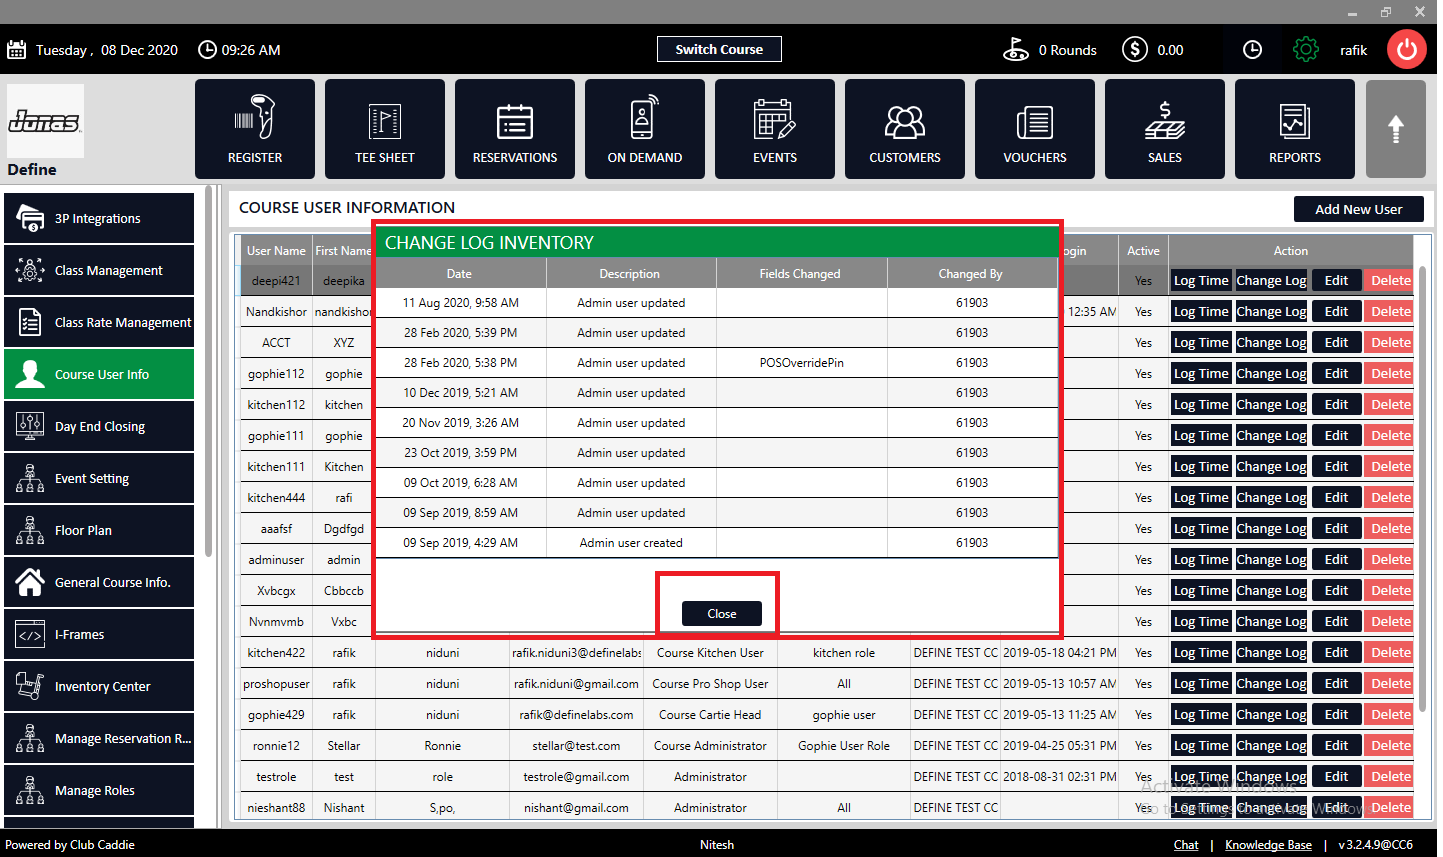Open the On Demand module
The image size is (1443, 857).
(645, 129)
